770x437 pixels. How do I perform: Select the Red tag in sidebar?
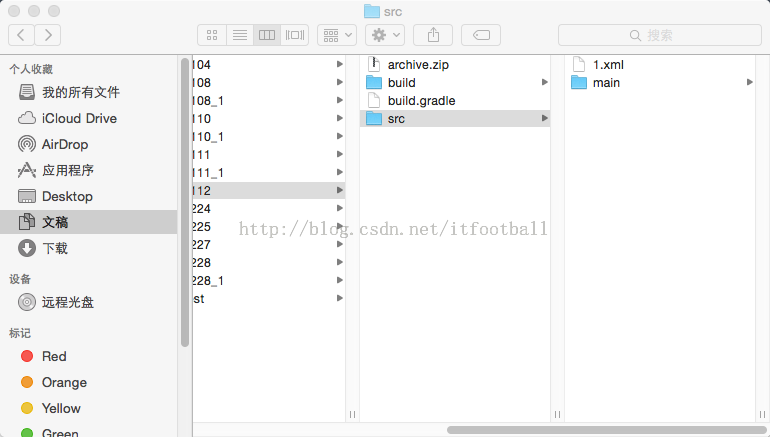[x=54, y=356]
